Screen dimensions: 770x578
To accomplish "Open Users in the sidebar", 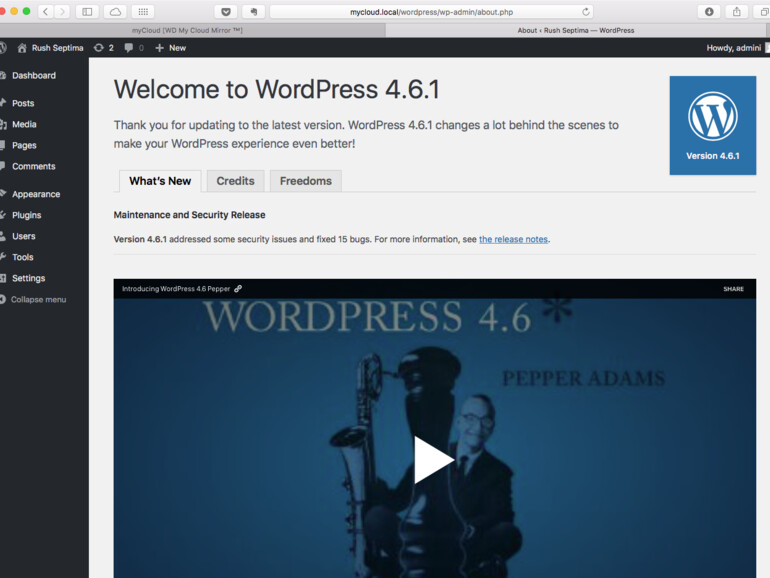I will click(24, 237).
